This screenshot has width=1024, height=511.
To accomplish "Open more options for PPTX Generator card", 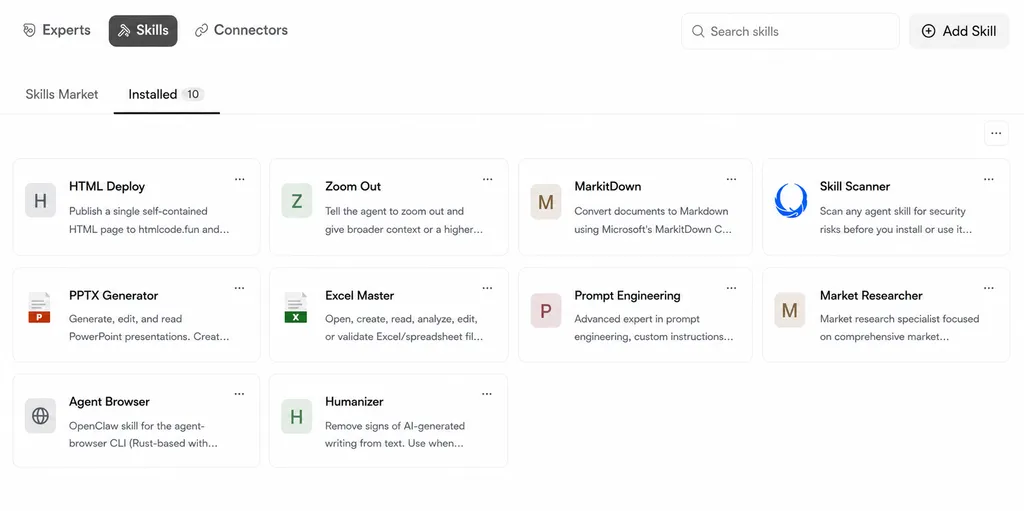I will click(240, 288).
